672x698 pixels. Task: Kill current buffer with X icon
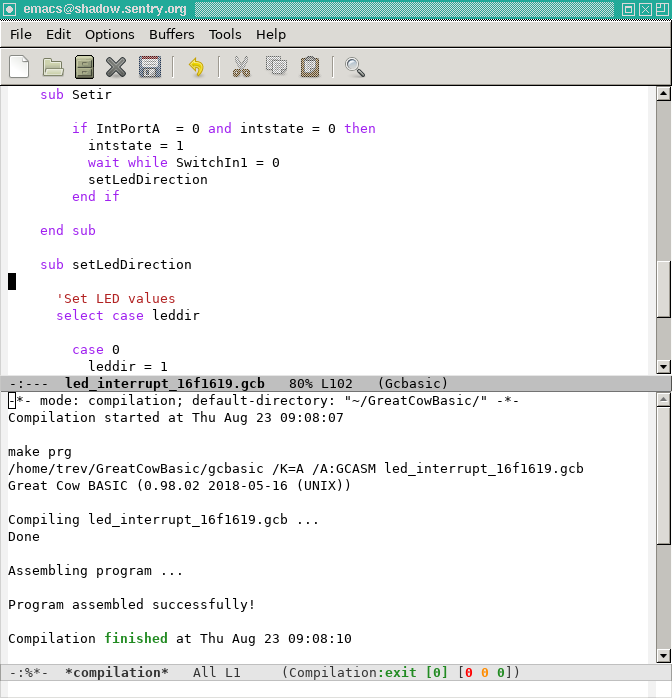click(x=116, y=67)
